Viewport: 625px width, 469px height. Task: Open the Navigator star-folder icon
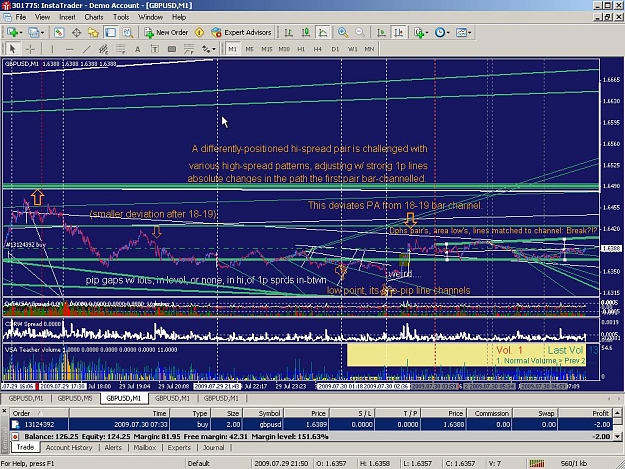(93, 32)
